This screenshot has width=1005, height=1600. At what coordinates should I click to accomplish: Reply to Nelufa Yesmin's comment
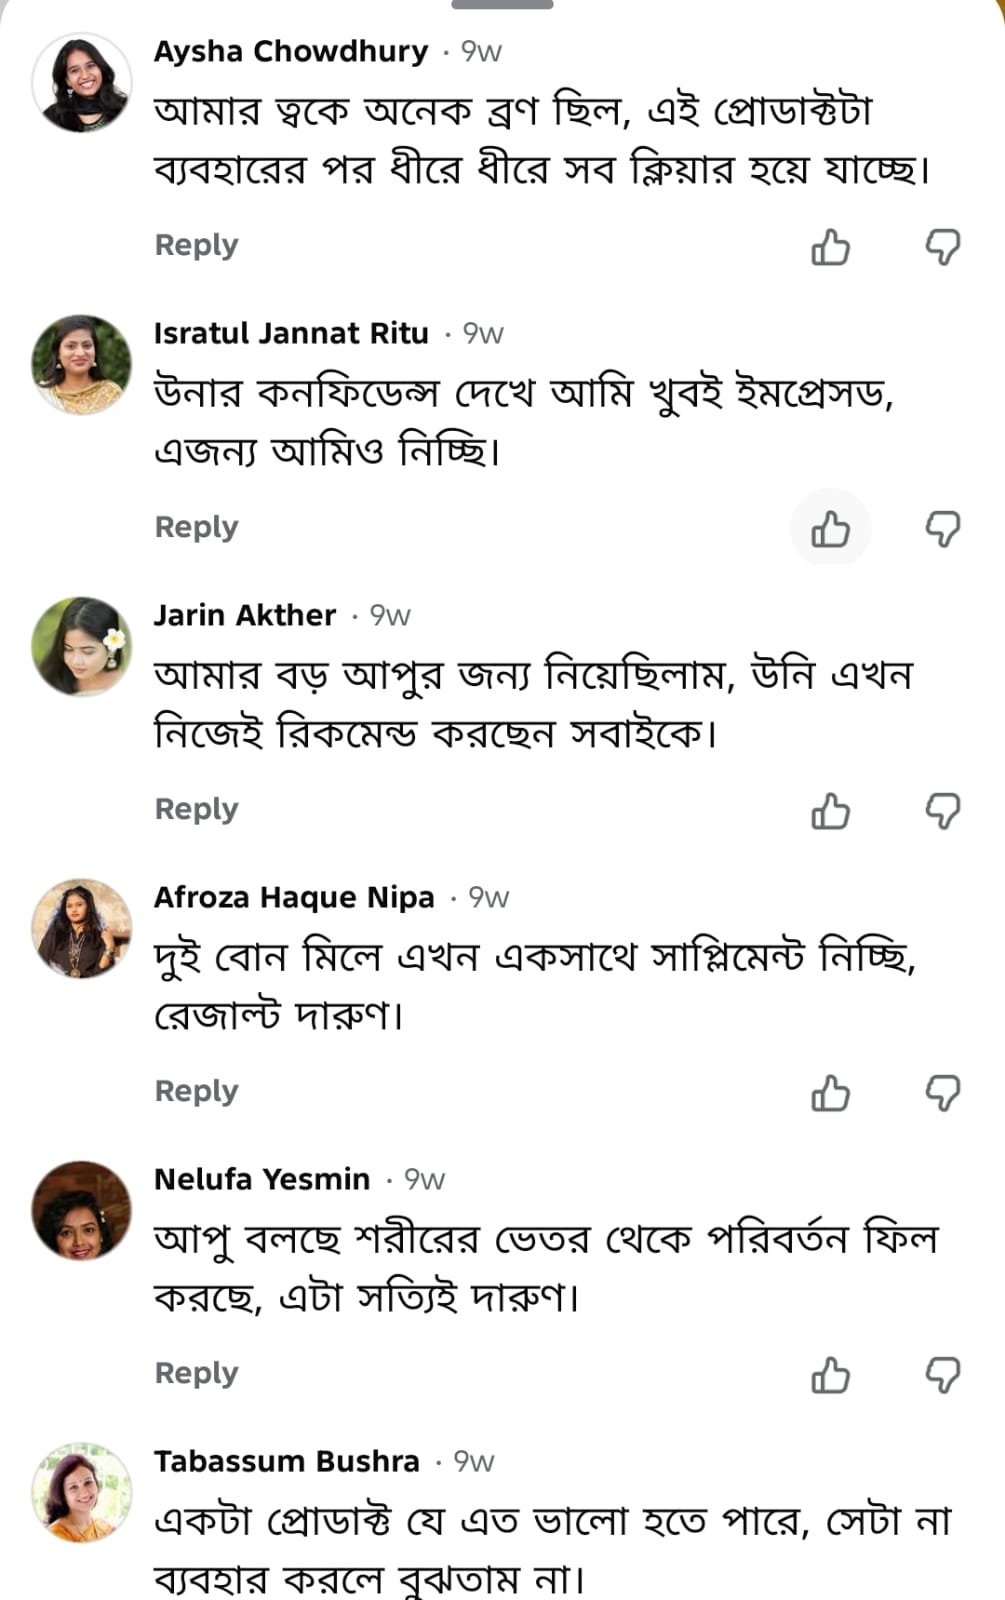[x=196, y=1373]
